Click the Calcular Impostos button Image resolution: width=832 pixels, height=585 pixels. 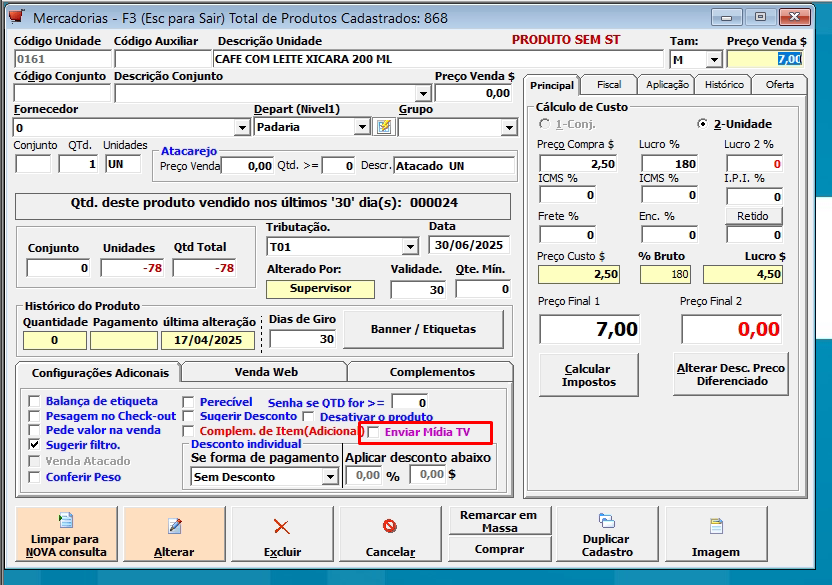point(587,375)
